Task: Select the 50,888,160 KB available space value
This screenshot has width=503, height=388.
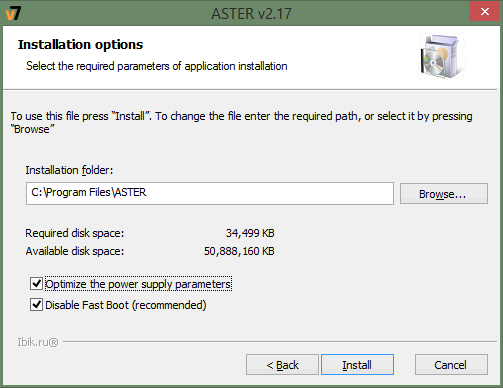Action: coord(239,251)
